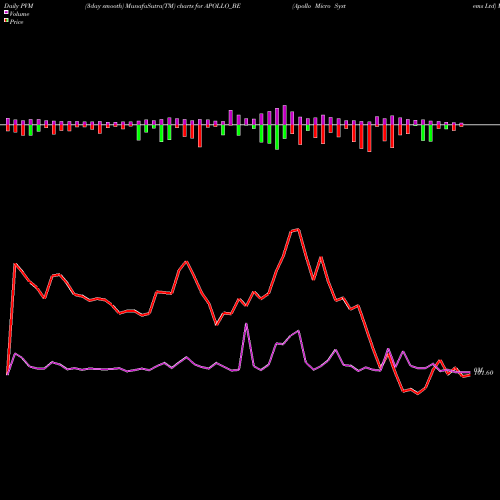
Task: Click the tallest purple bar in histogram
Action: click(x=285, y=115)
